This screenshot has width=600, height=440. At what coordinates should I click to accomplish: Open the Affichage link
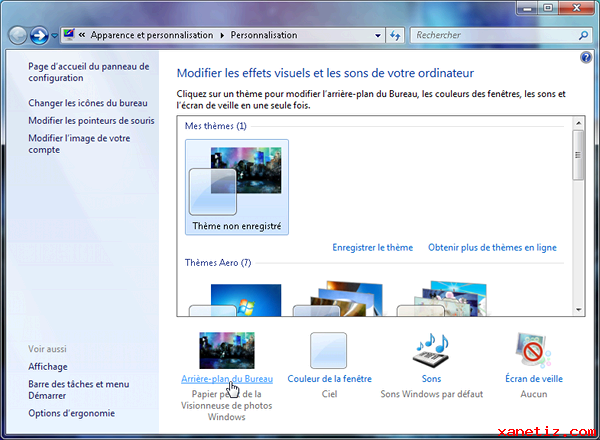[48, 367]
